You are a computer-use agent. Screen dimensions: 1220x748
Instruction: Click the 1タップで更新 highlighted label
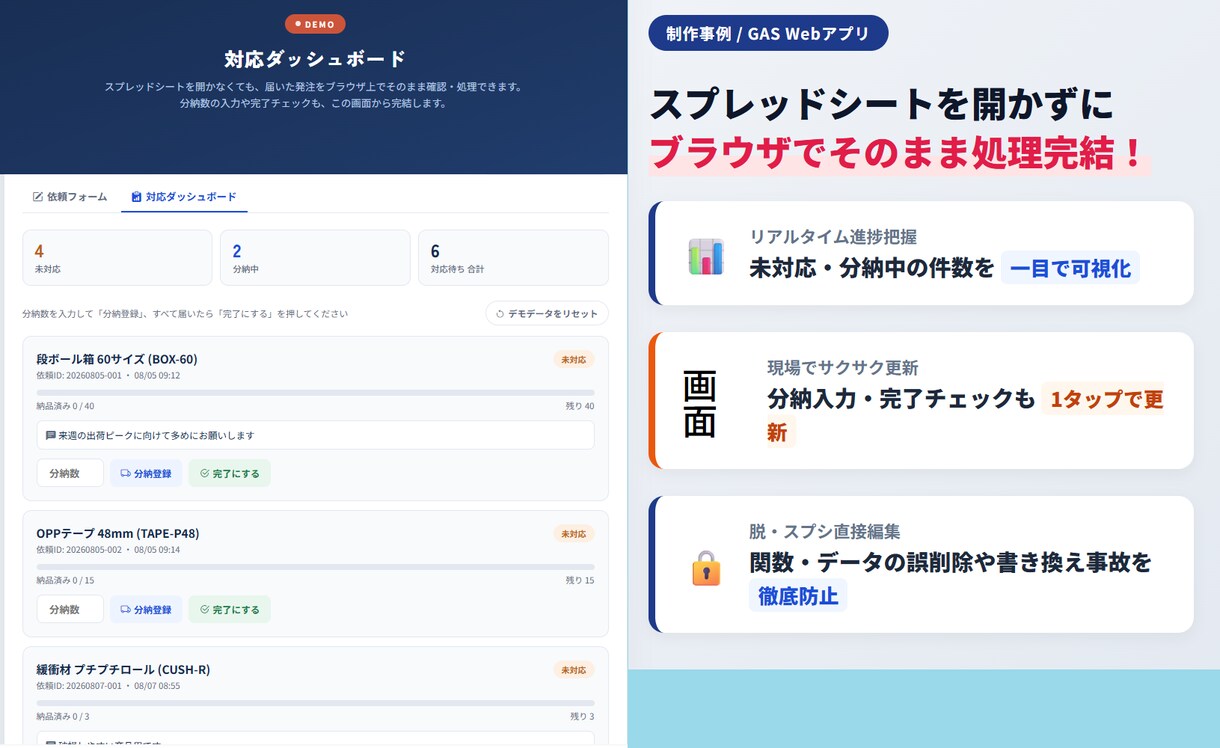pyautogui.click(x=966, y=415)
